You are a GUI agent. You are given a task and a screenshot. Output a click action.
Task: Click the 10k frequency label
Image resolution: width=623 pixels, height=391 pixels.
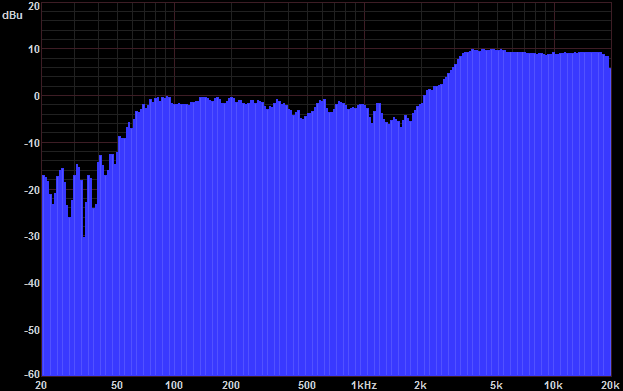[553, 385]
